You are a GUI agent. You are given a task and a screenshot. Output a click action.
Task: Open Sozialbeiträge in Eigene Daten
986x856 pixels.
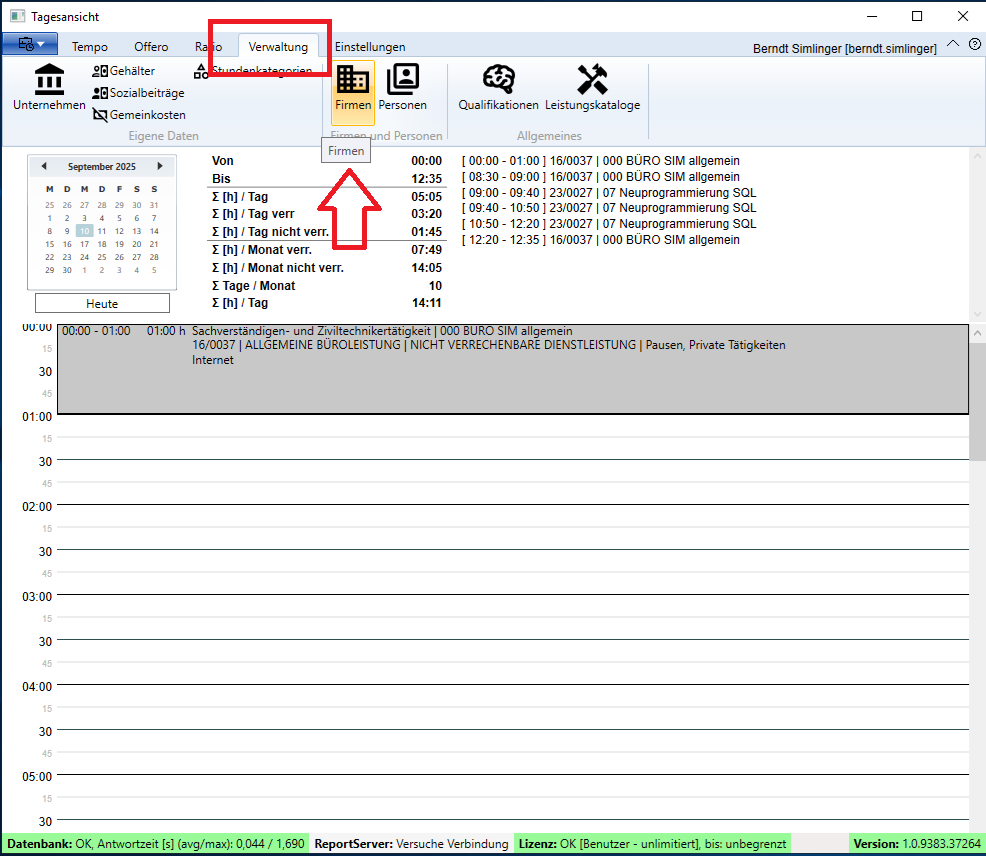click(x=138, y=93)
